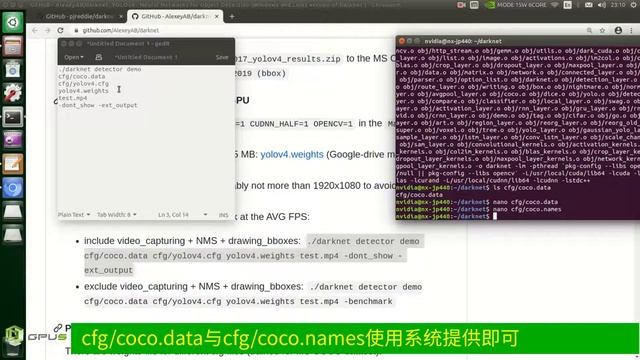This screenshot has height=360, width=640.
Task: Click the "-dont_show -ext_output" line in gedit
Action: (98, 105)
